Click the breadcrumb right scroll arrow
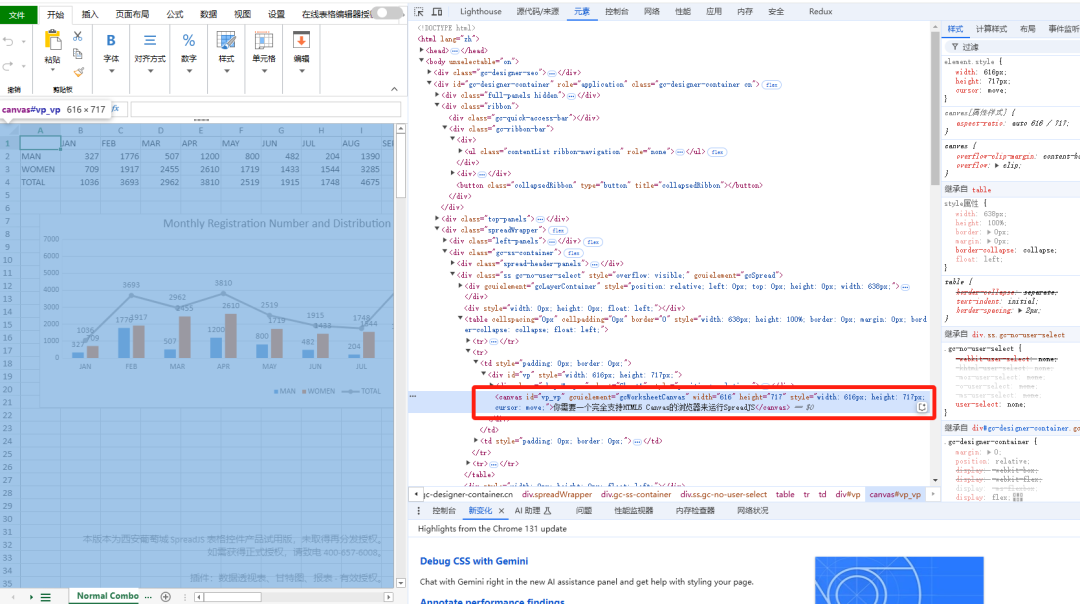 pos(933,494)
